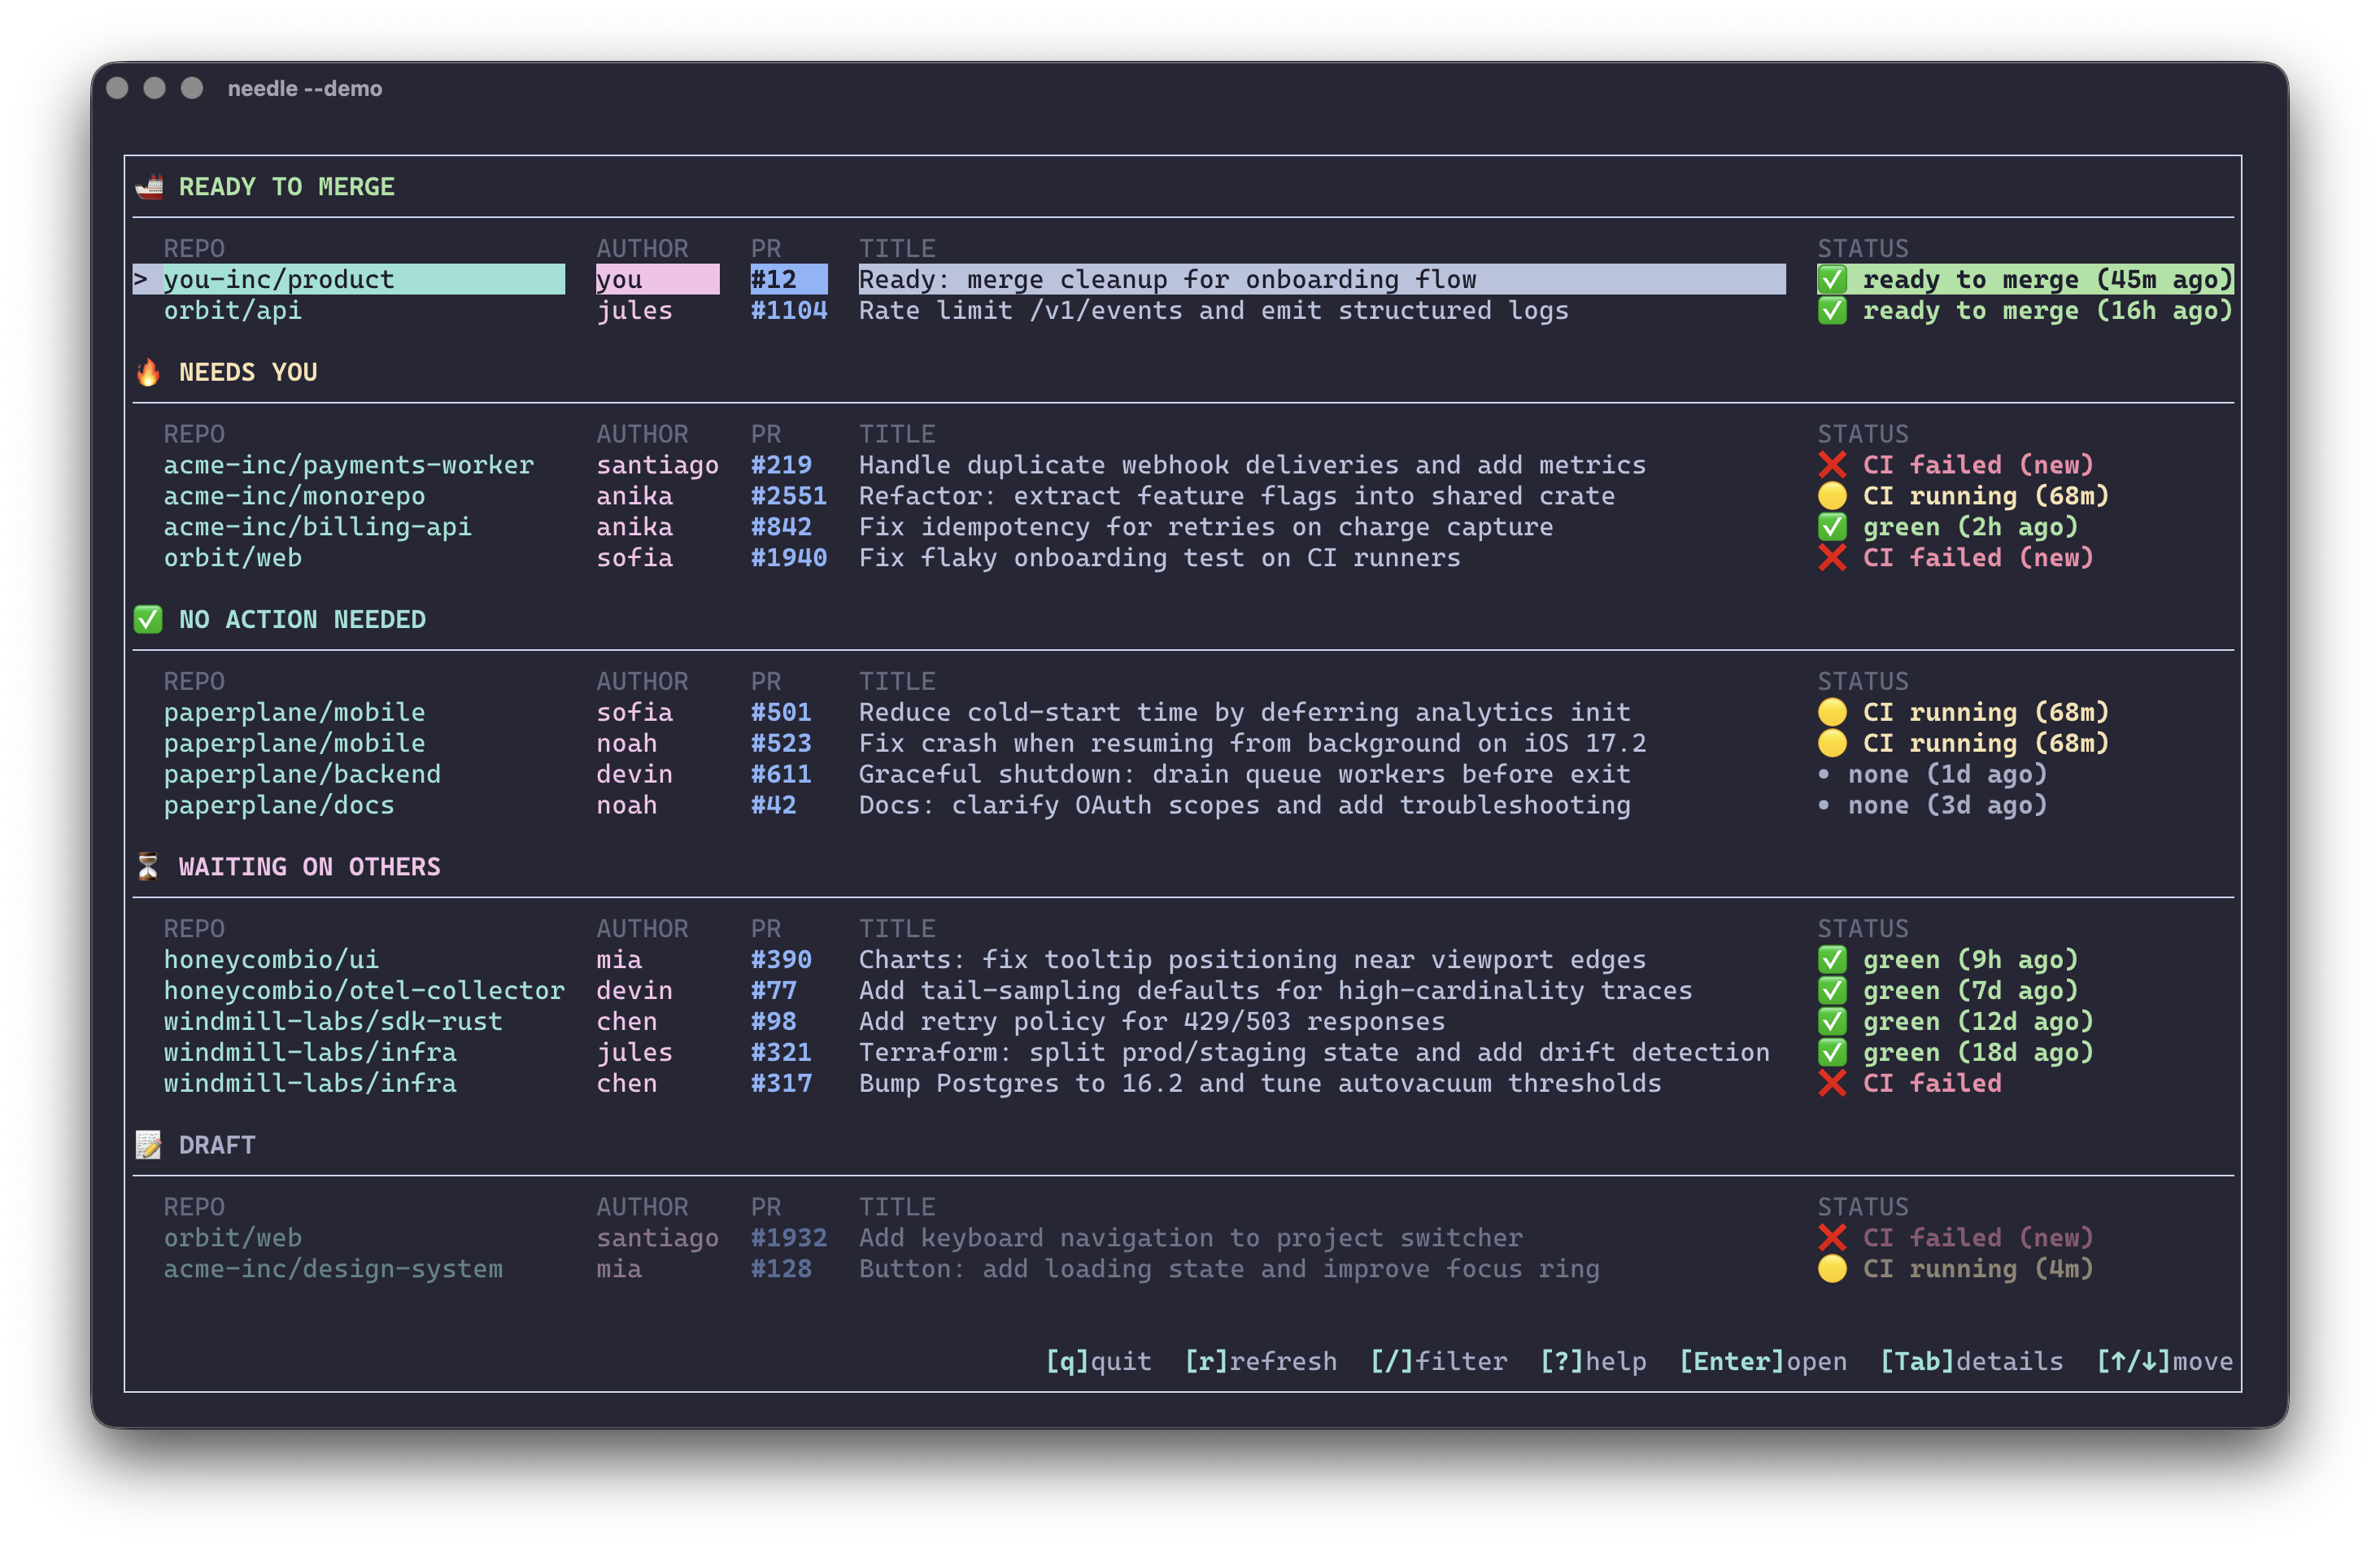Select the paperplane/docs PR row
Viewport: 2380px width, 1549px height.
279,805
